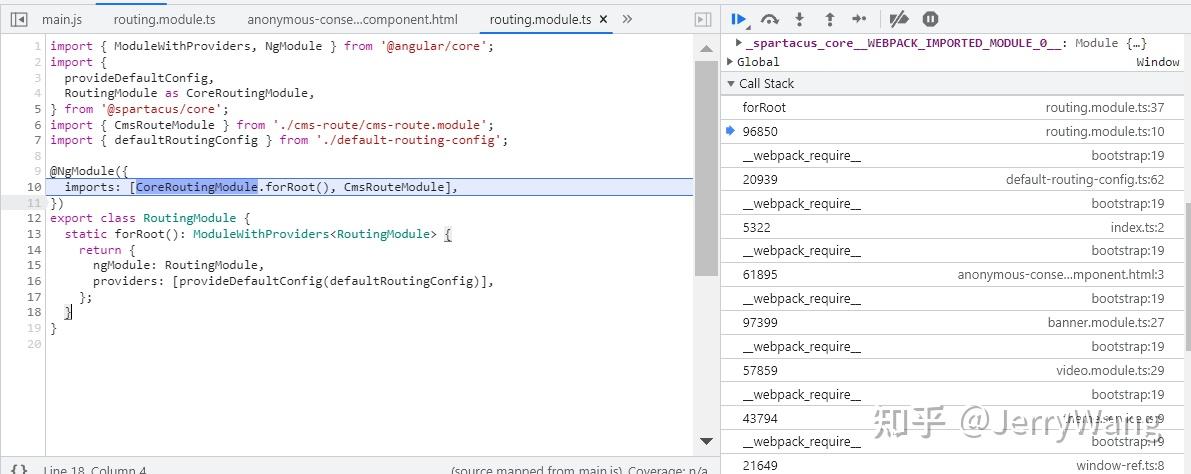Open anonymous-conse...component.html tab
Image resolution: width=1191 pixels, height=474 pixels.
pyautogui.click(x=352, y=20)
